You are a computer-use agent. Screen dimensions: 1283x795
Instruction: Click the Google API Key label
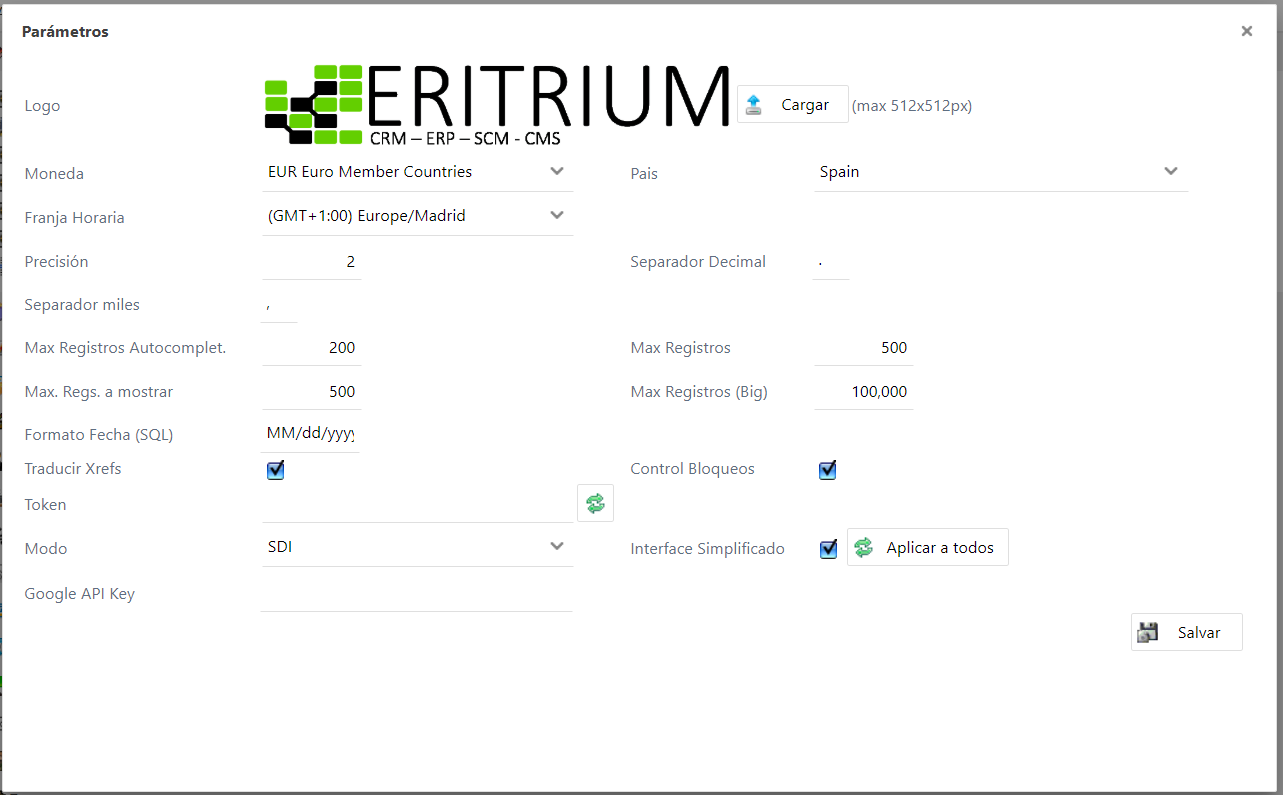[79, 594]
